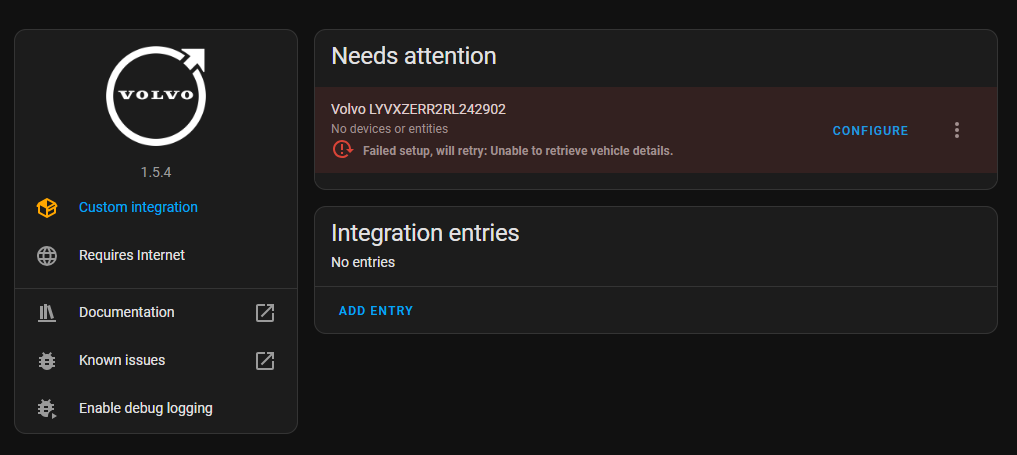Open the Custom integration link
This screenshot has width=1017, height=455.
click(138, 207)
